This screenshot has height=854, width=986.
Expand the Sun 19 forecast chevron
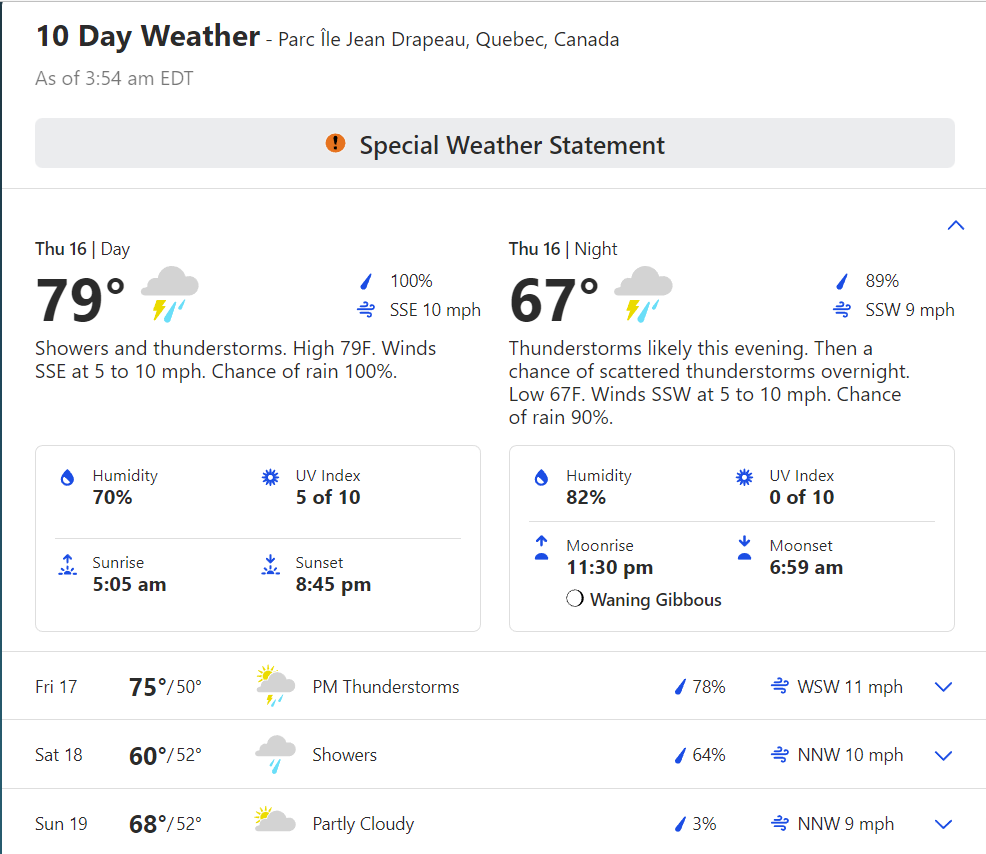(x=943, y=824)
